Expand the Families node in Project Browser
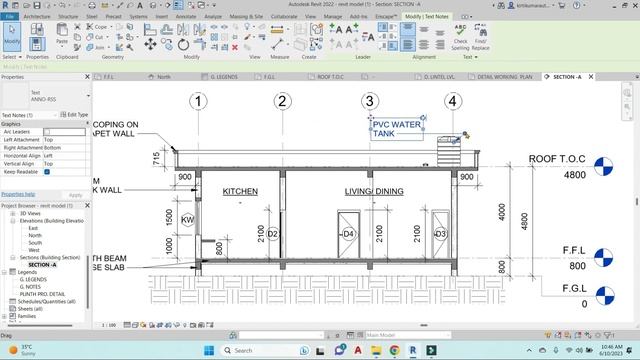The image size is (640, 360). point(4,316)
